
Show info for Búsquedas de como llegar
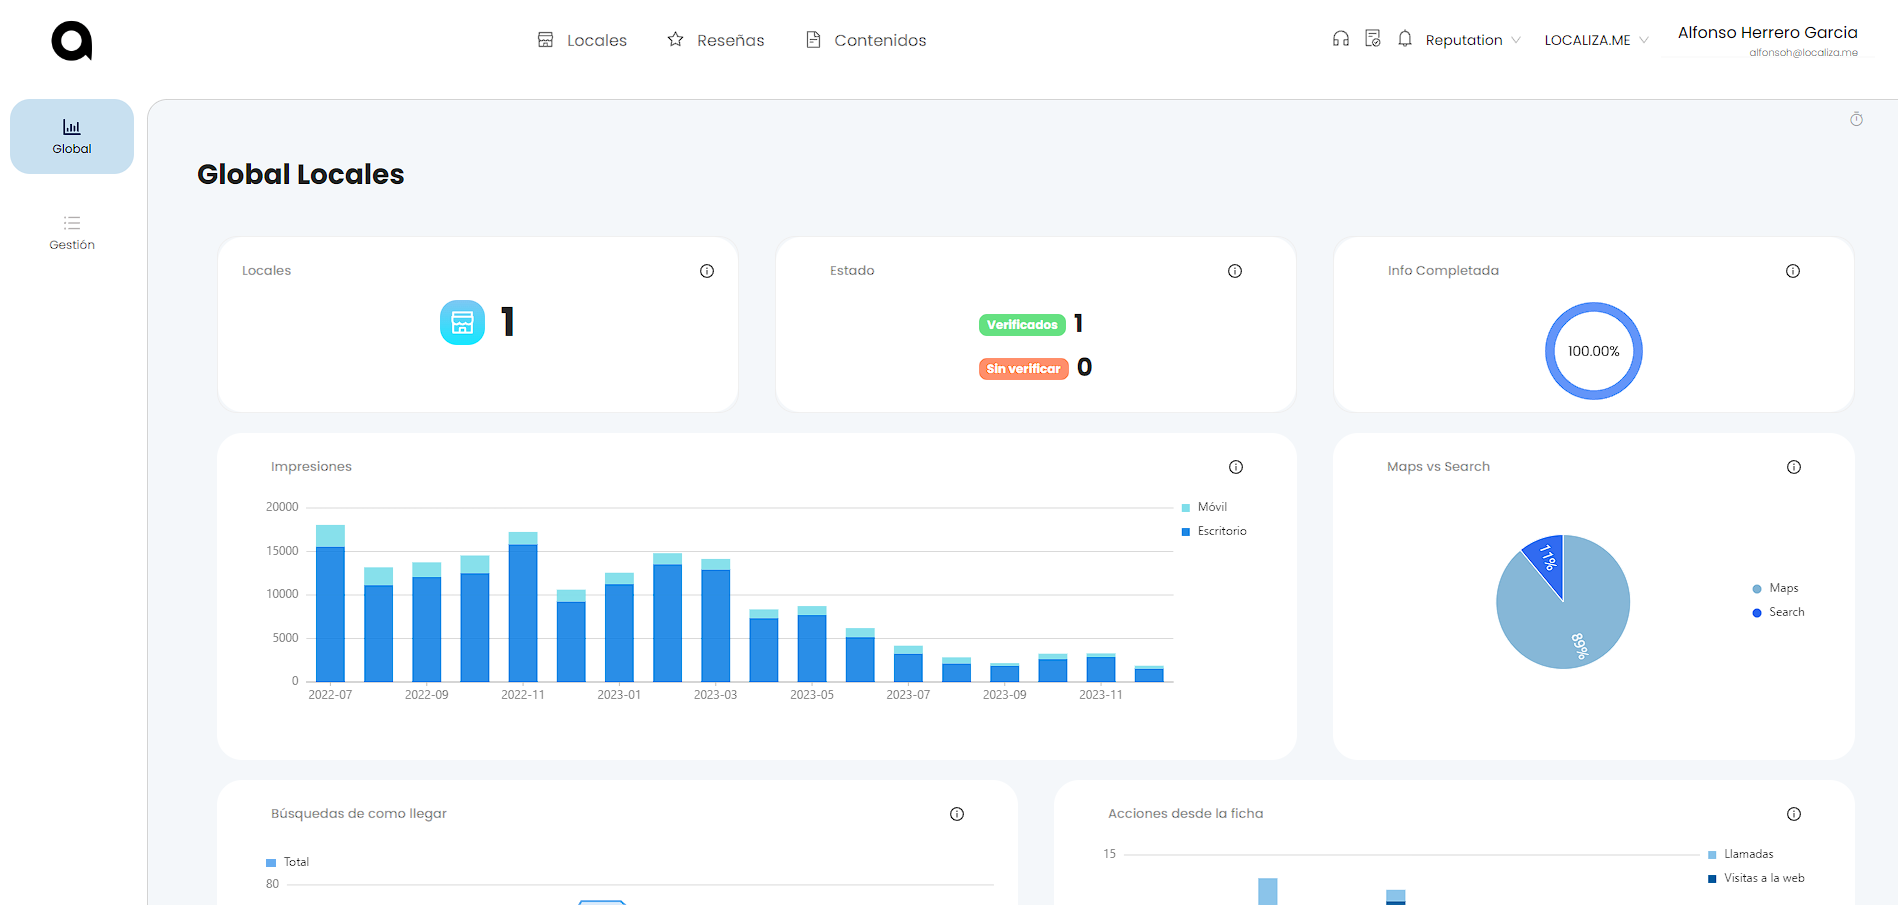(x=957, y=814)
